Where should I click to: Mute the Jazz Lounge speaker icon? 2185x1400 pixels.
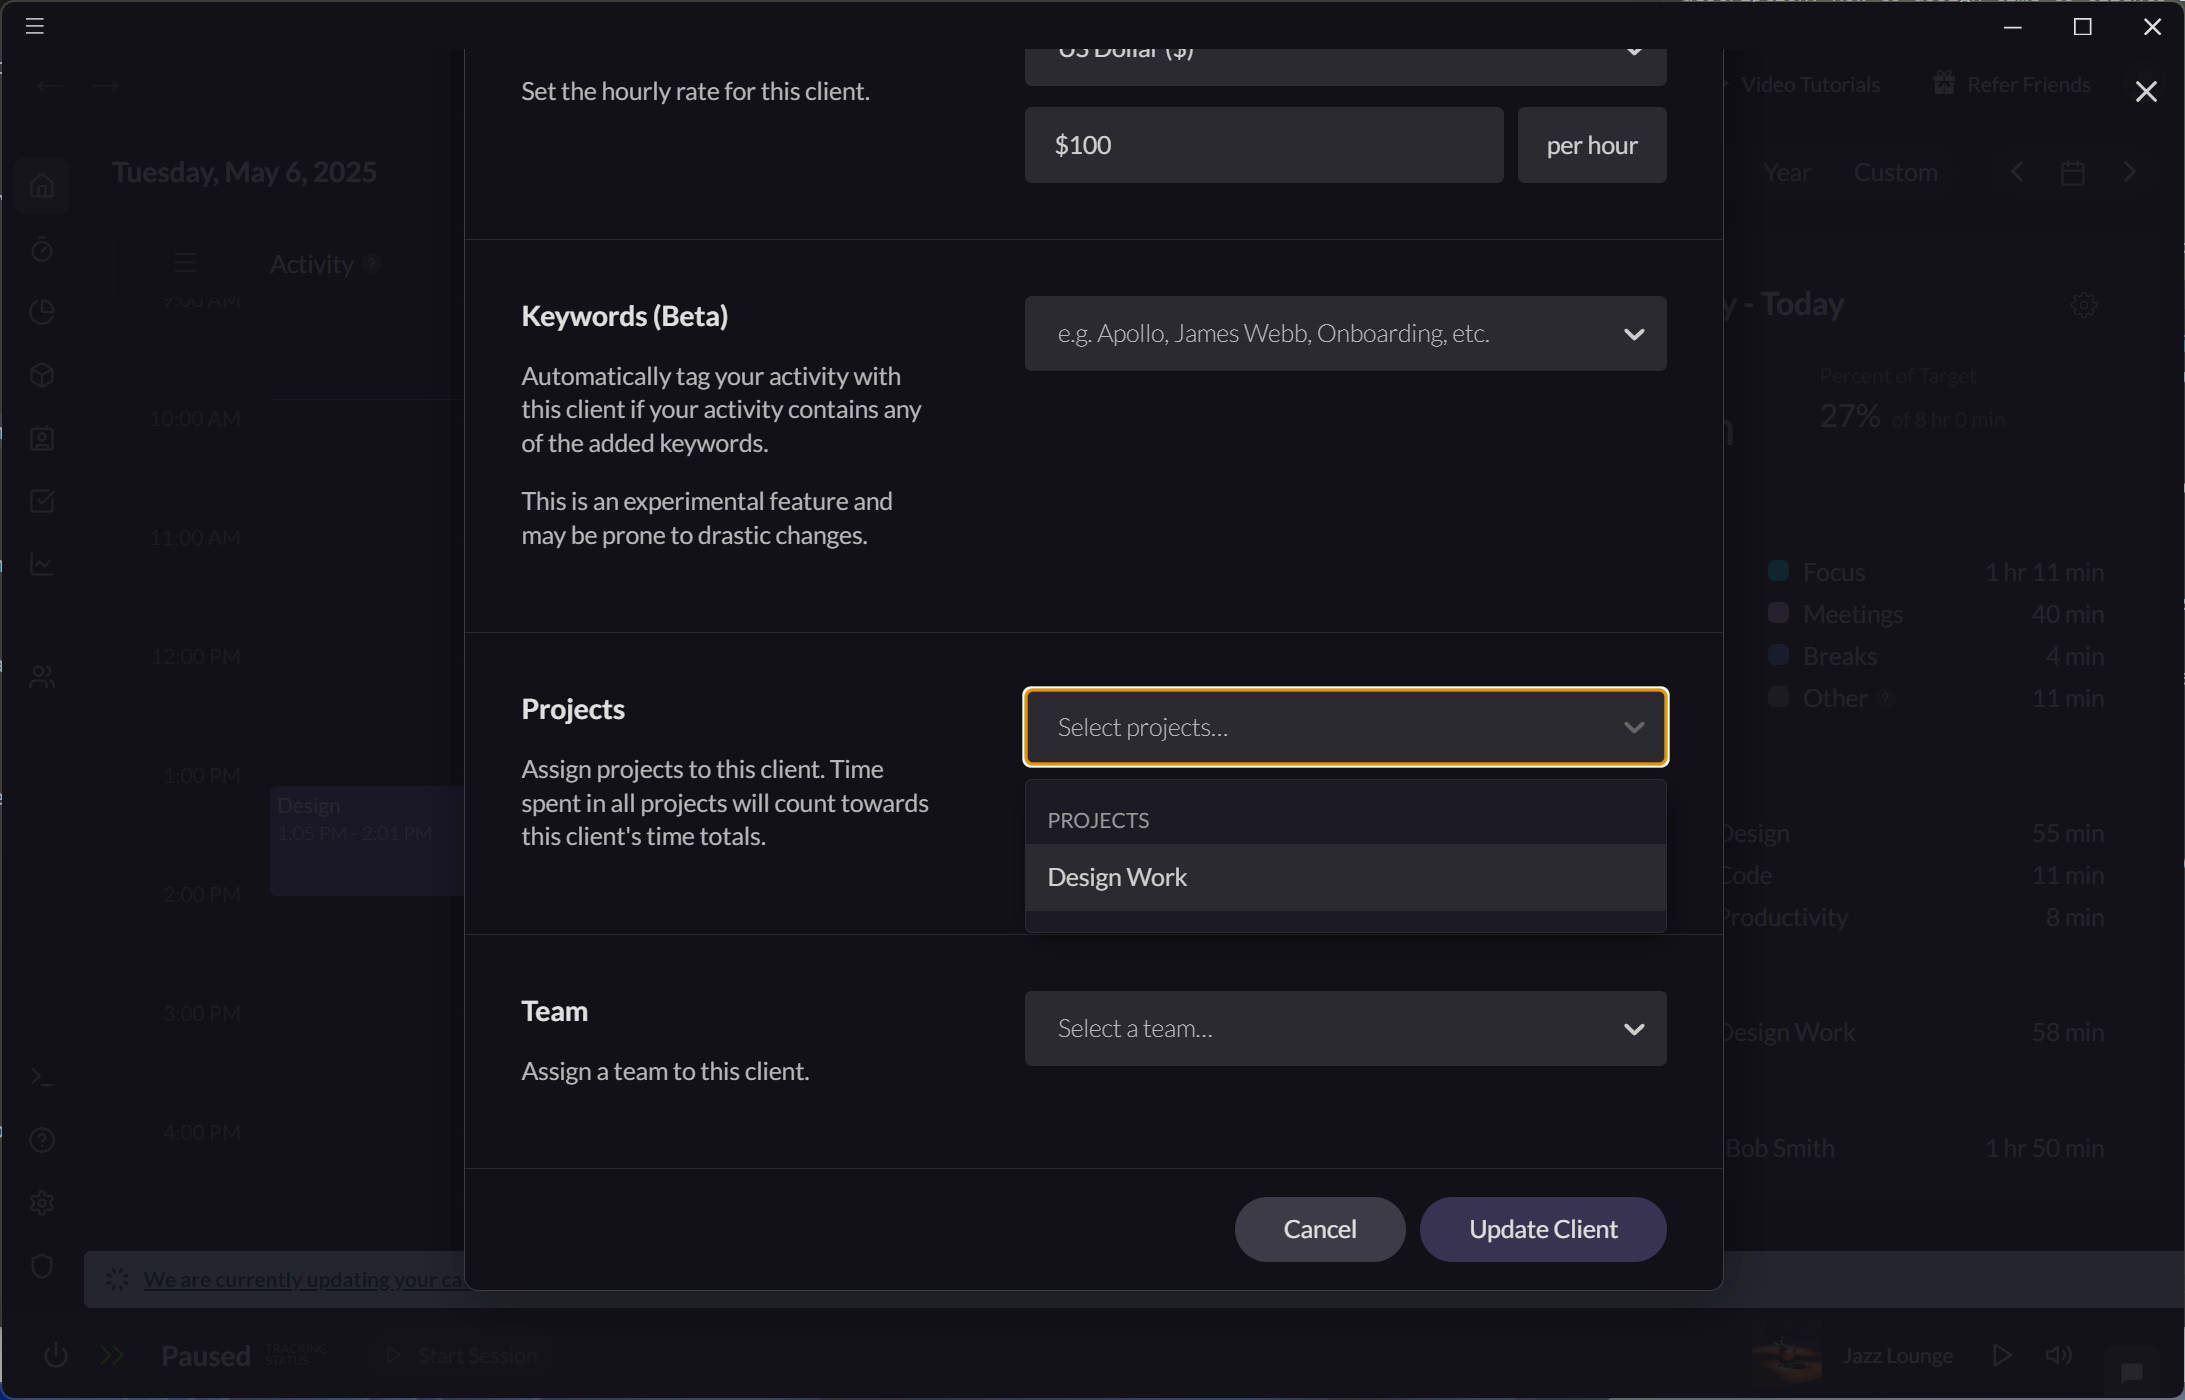(x=2058, y=1355)
